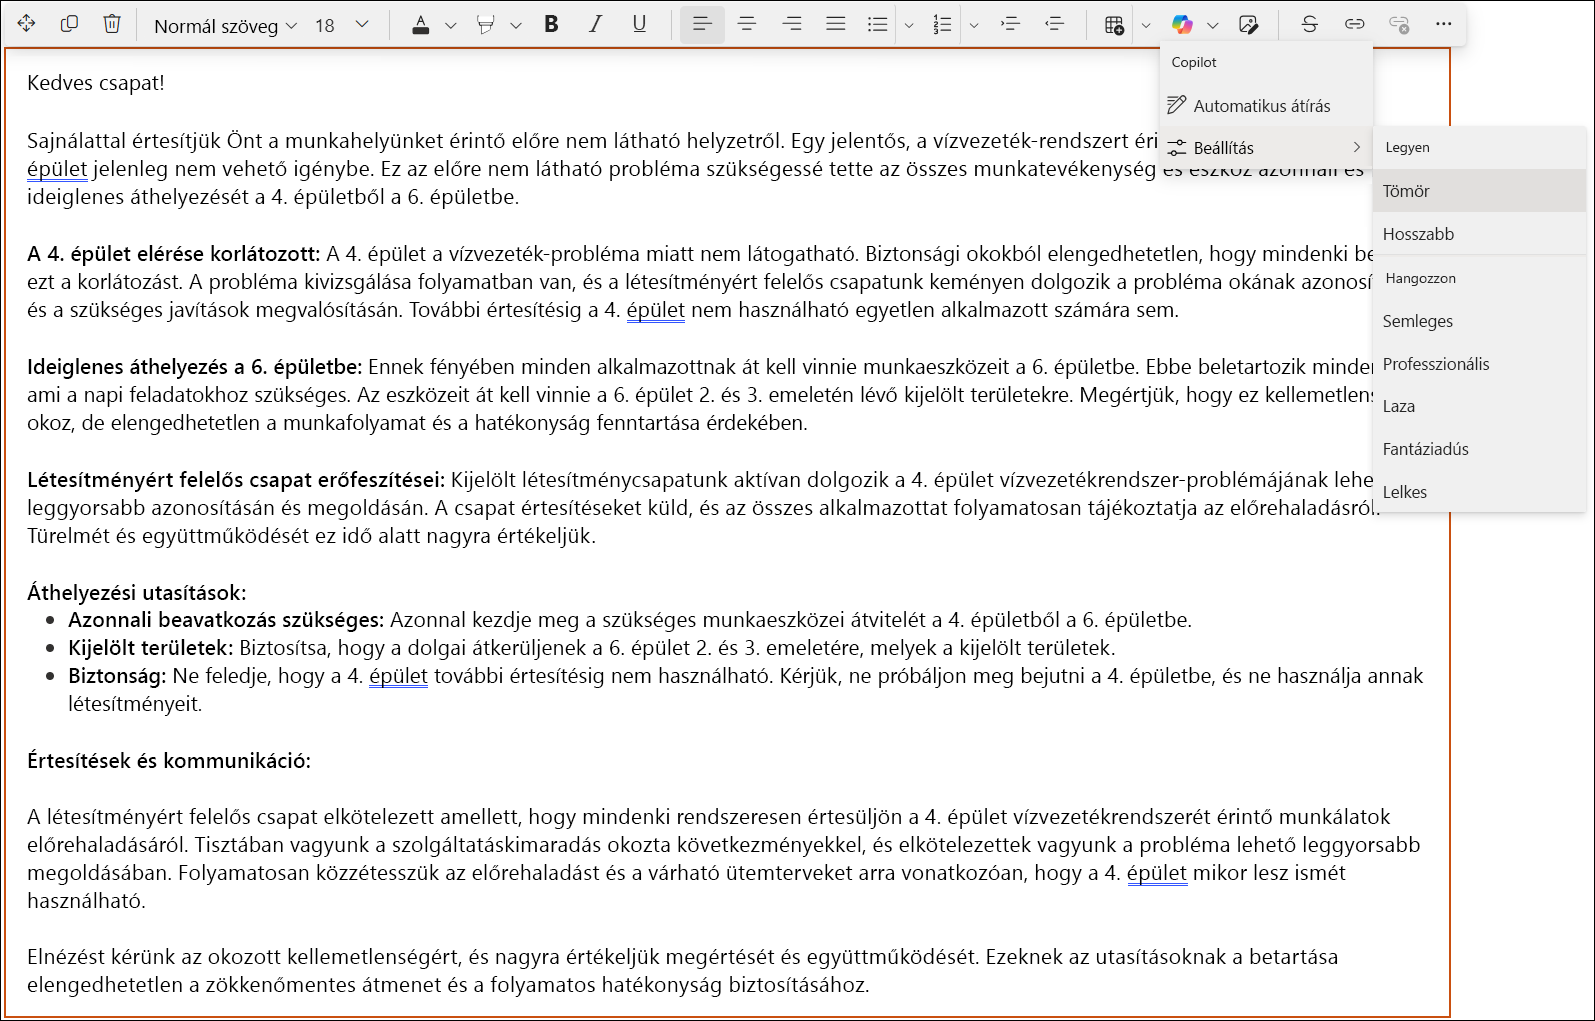Toggle bold formatting
Viewport: 1595px width, 1021px height.
[x=551, y=24]
